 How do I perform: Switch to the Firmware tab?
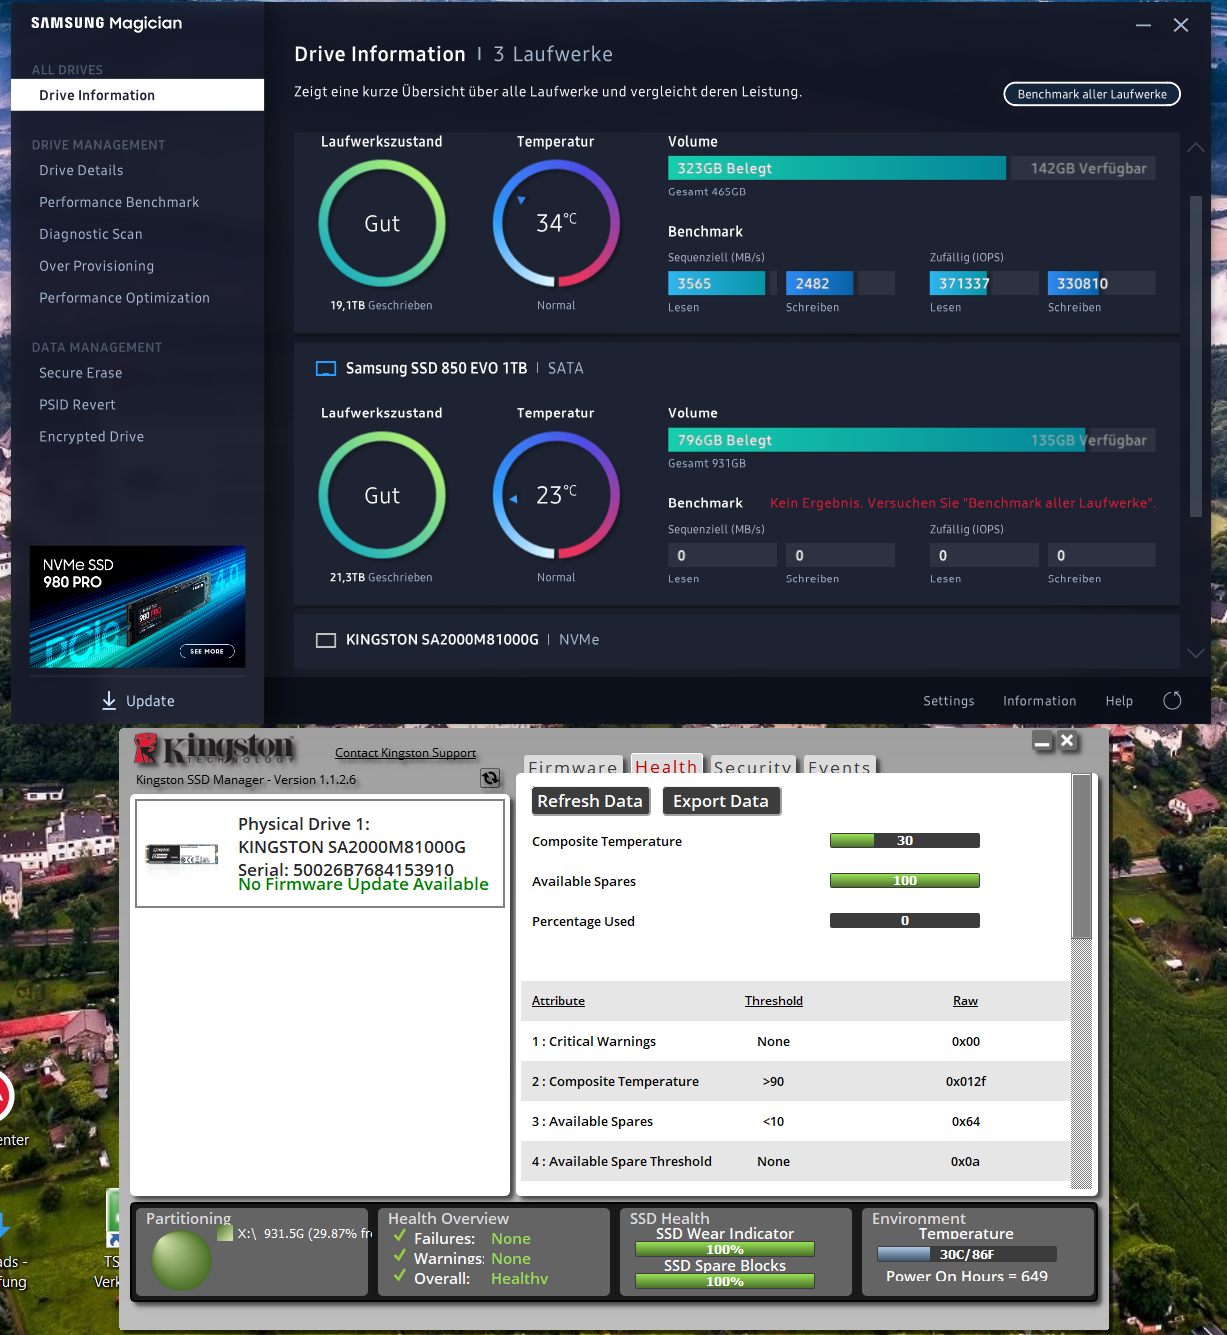click(573, 766)
